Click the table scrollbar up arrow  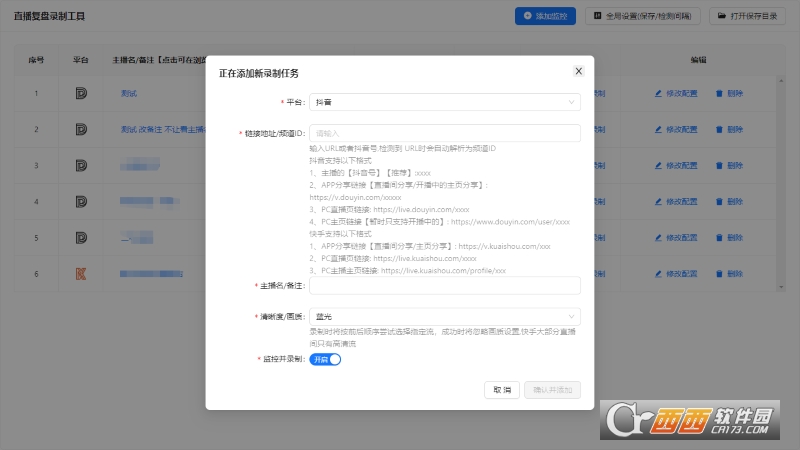(781, 81)
